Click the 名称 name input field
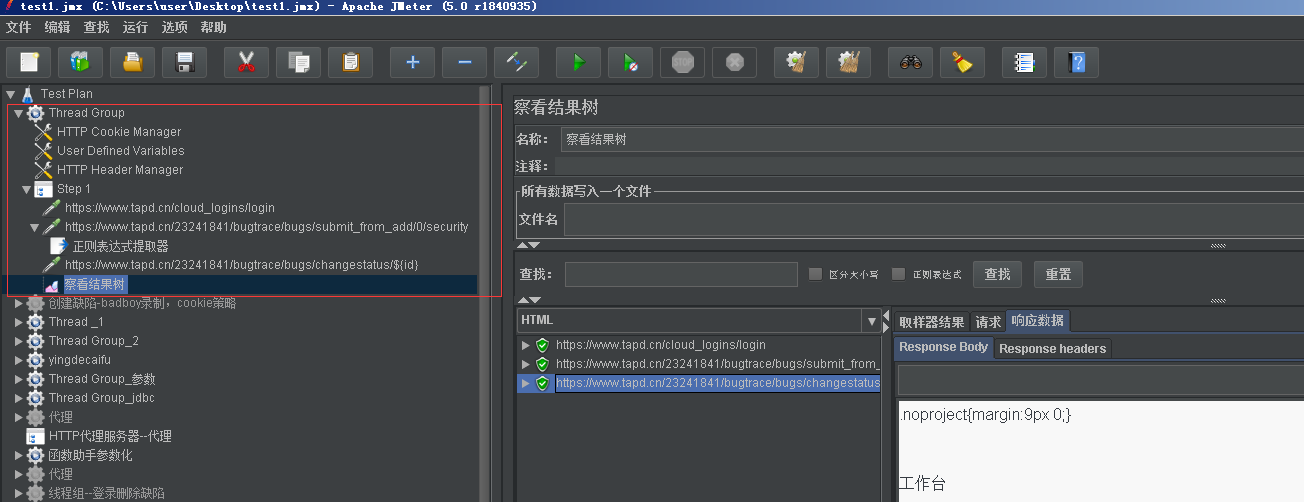The image size is (1304, 502). (x=930, y=140)
